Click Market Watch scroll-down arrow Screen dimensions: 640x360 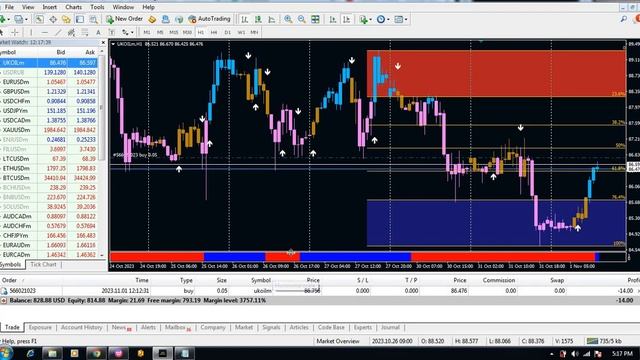click(102, 256)
